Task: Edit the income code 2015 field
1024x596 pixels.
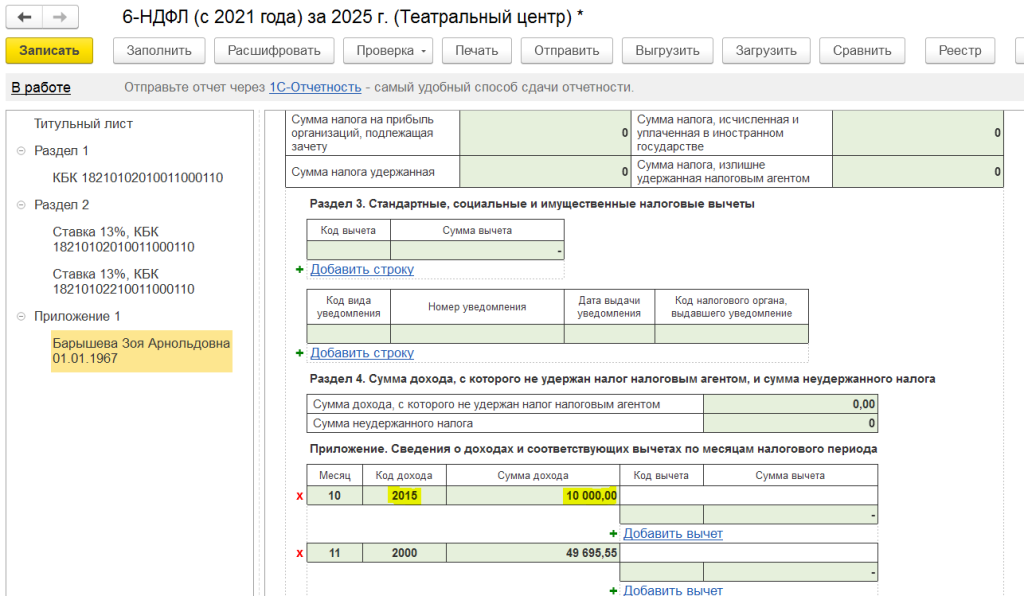Action: (x=405, y=496)
